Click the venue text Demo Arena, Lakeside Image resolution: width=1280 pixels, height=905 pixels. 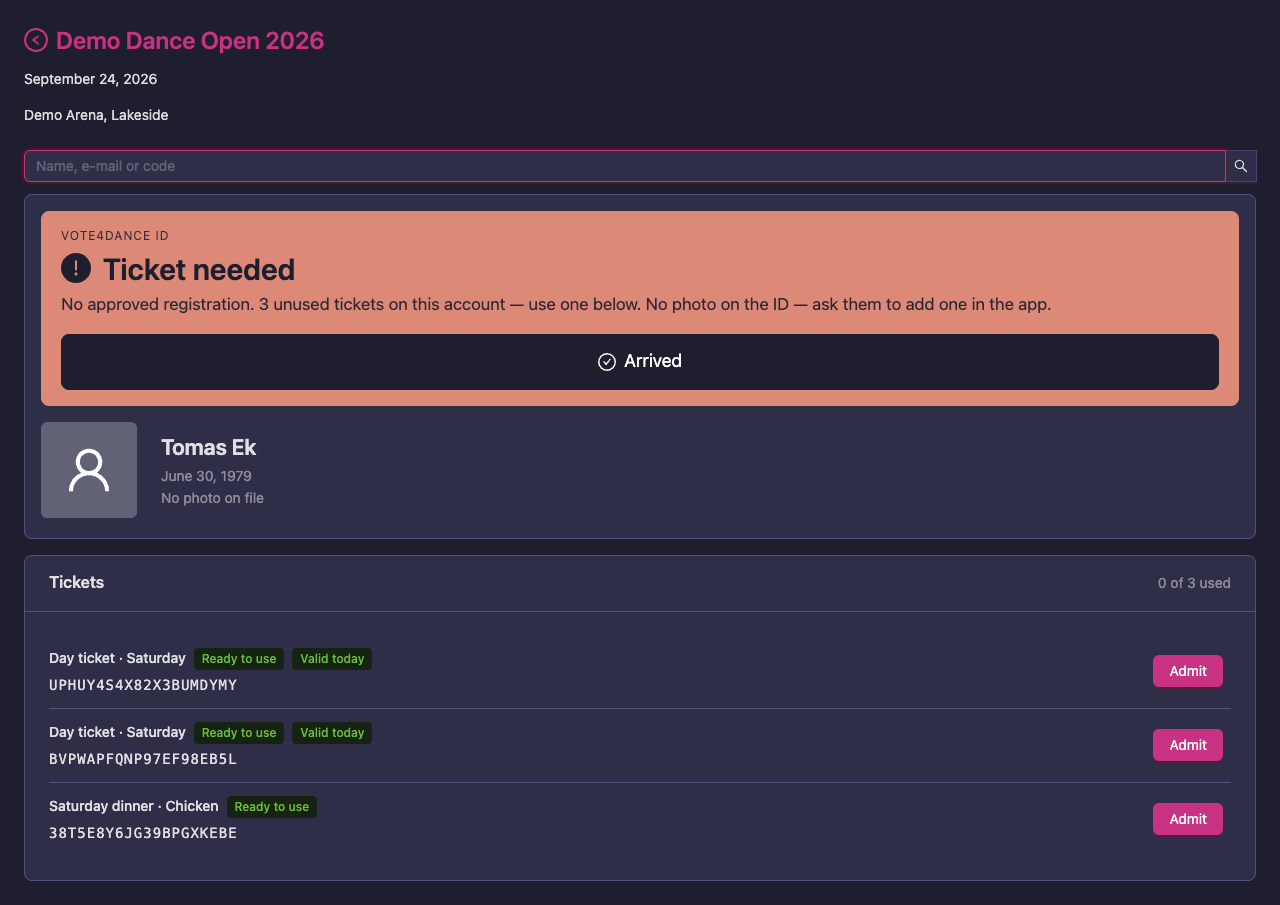coord(96,115)
